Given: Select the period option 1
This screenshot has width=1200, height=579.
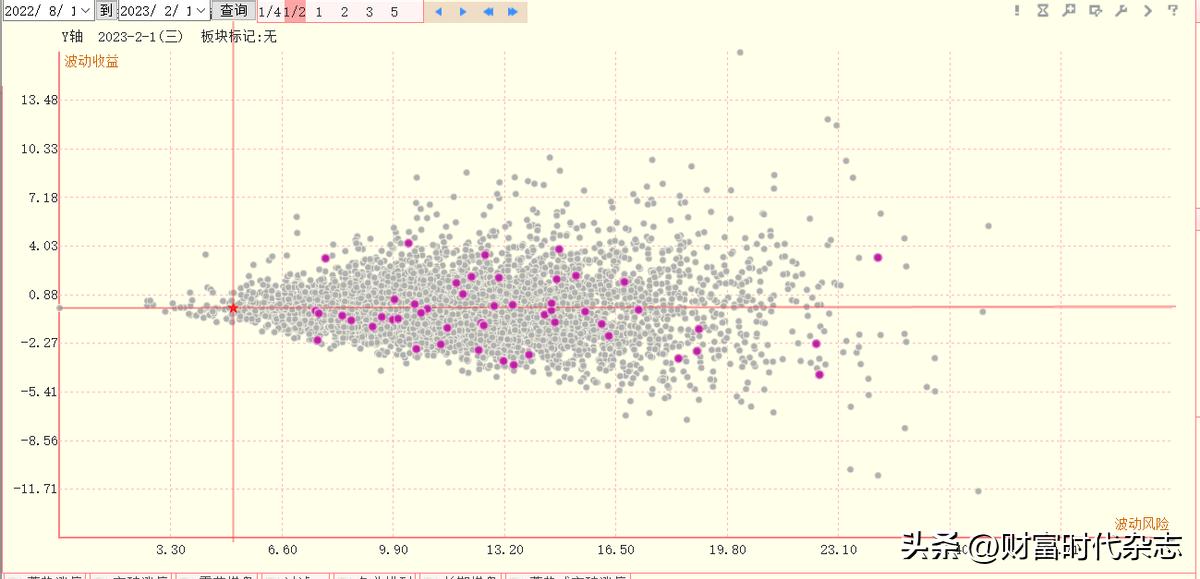Looking at the screenshot, I should click(319, 12).
